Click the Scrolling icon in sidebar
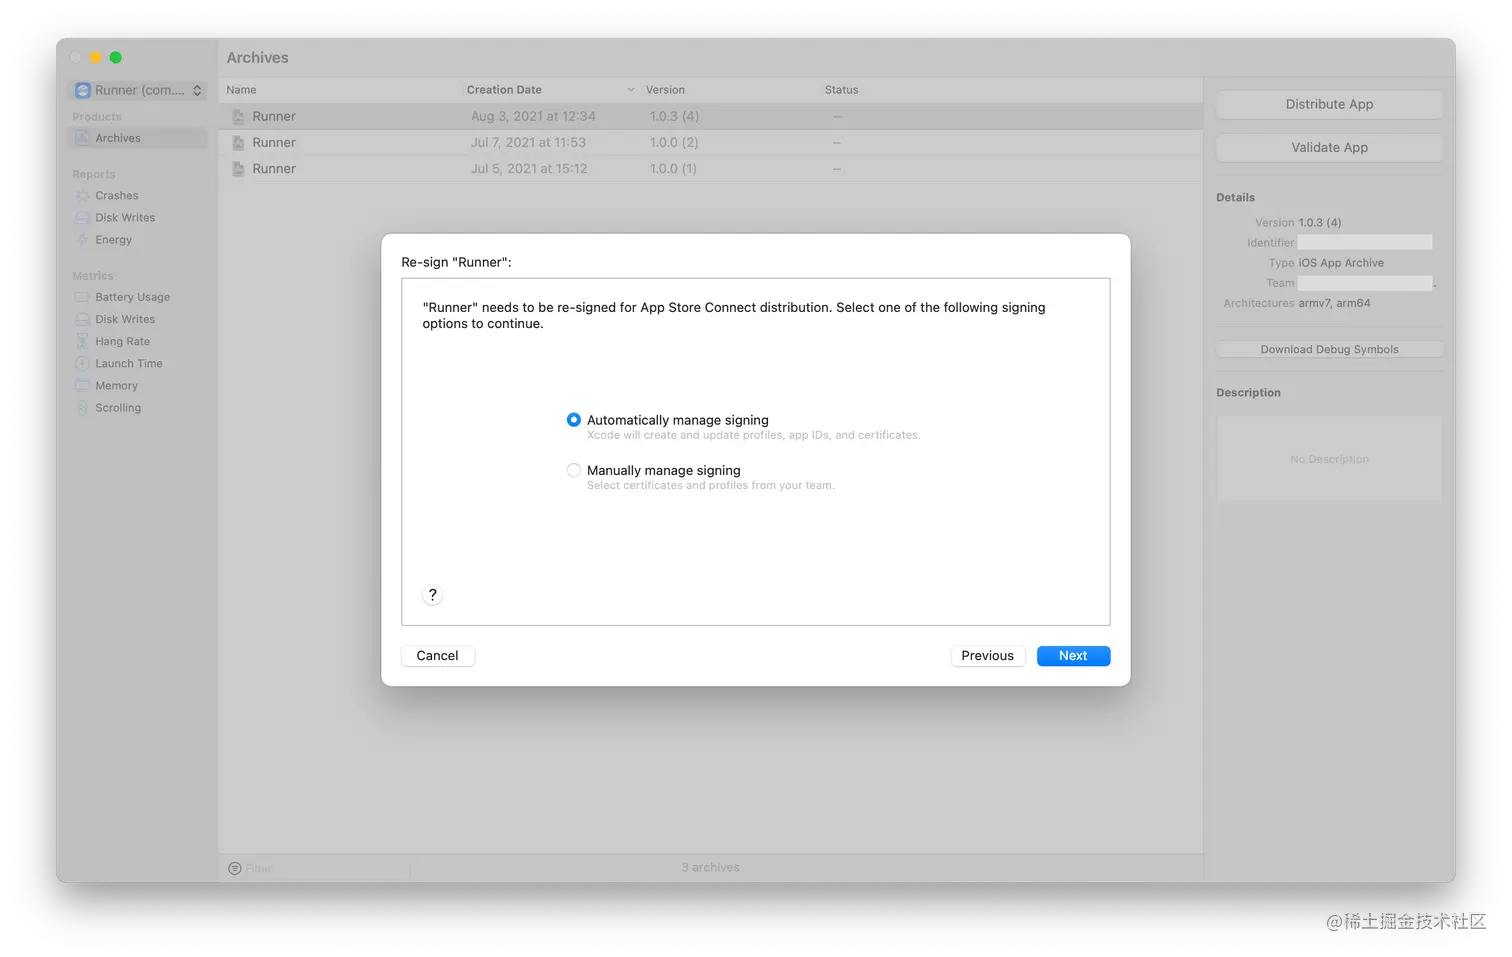1512x957 pixels. tap(82, 408)
